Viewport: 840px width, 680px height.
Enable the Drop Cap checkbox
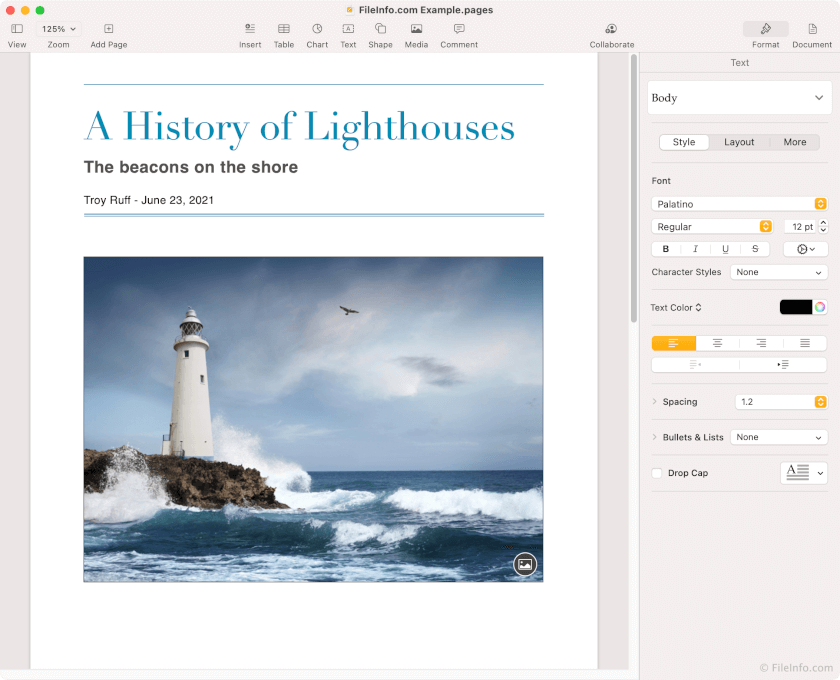coord(657,473)
